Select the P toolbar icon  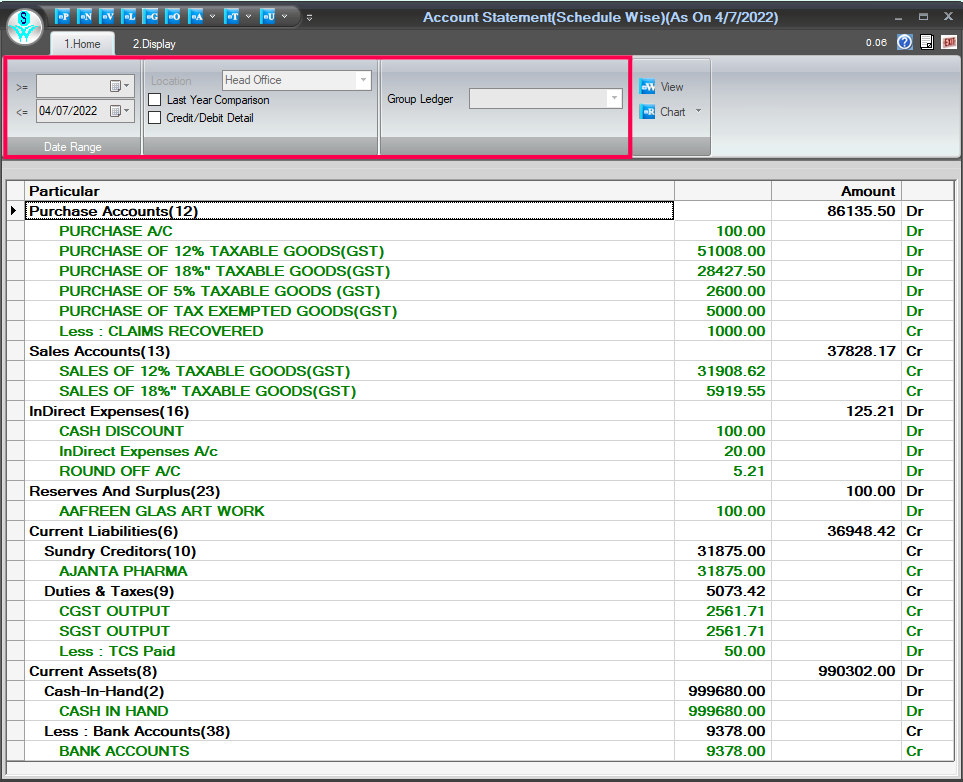(x=62, y=16)
